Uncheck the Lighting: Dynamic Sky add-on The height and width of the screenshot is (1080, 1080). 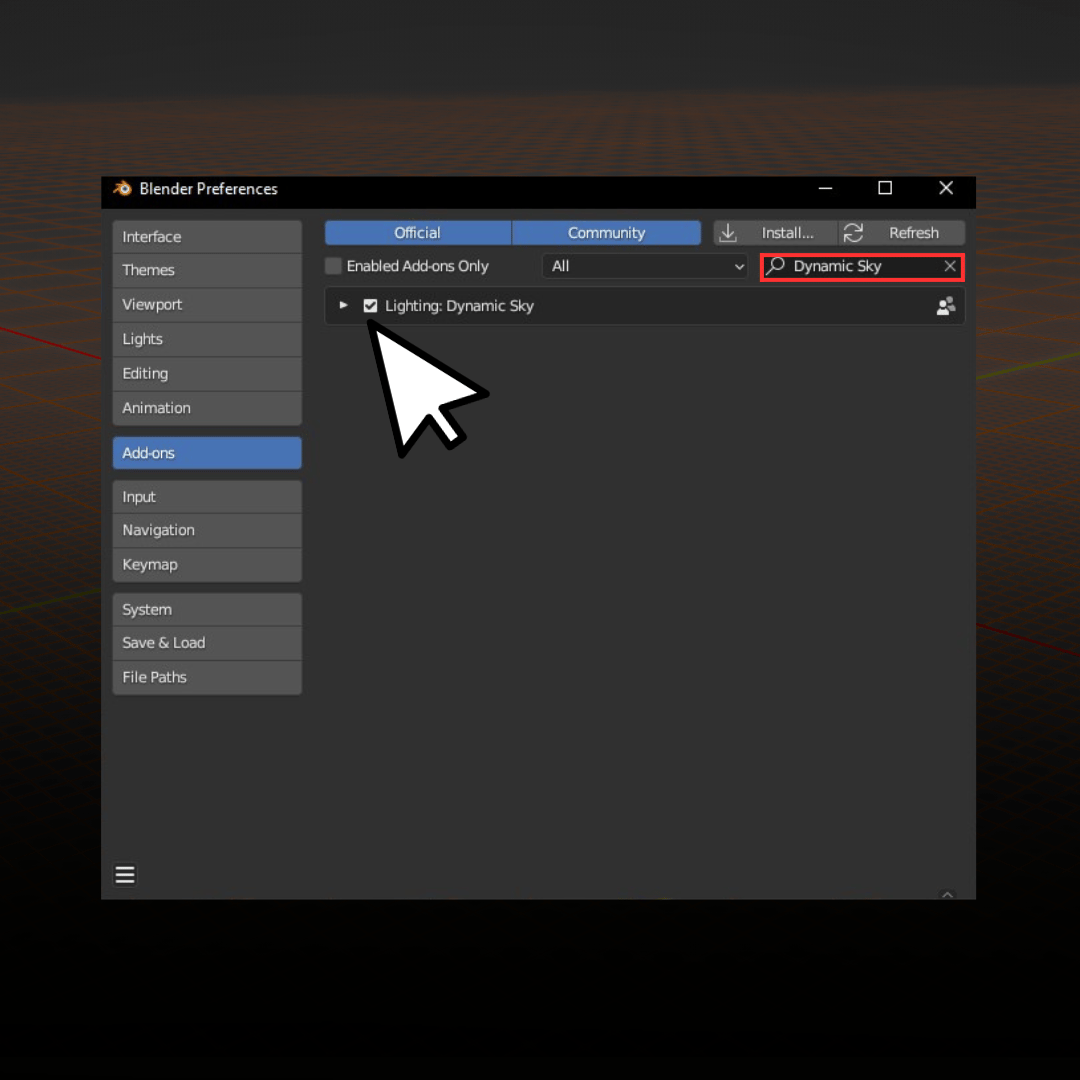tap(371, 306)
